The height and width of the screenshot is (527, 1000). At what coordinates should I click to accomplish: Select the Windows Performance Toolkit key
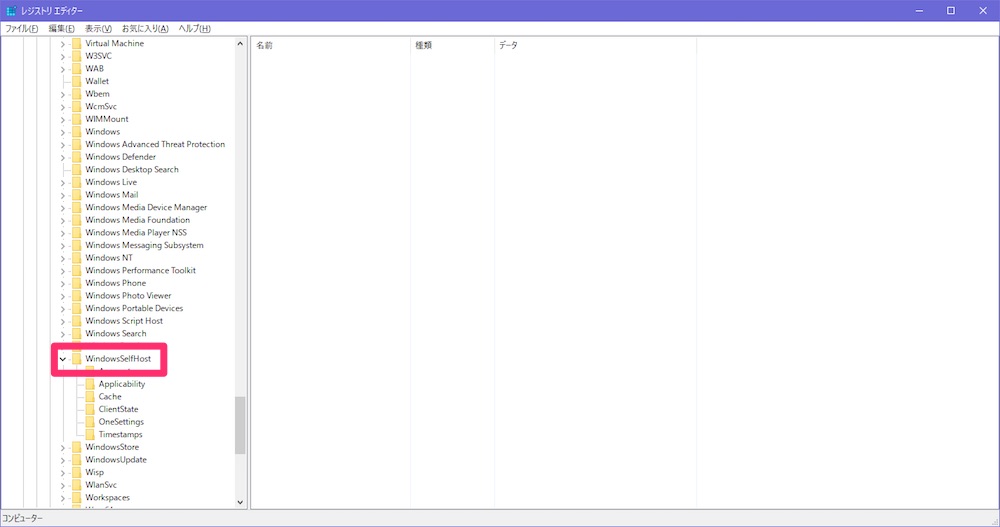pos(140,271)
